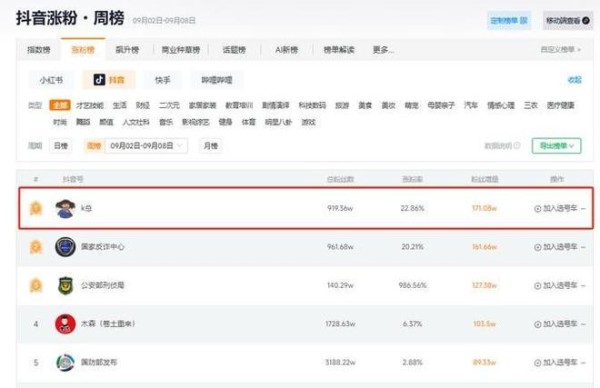The height and width of the screenshot is (388, 600).
Task: Add 国家反诈中心 to 选号车
Action: click(555, 247)
